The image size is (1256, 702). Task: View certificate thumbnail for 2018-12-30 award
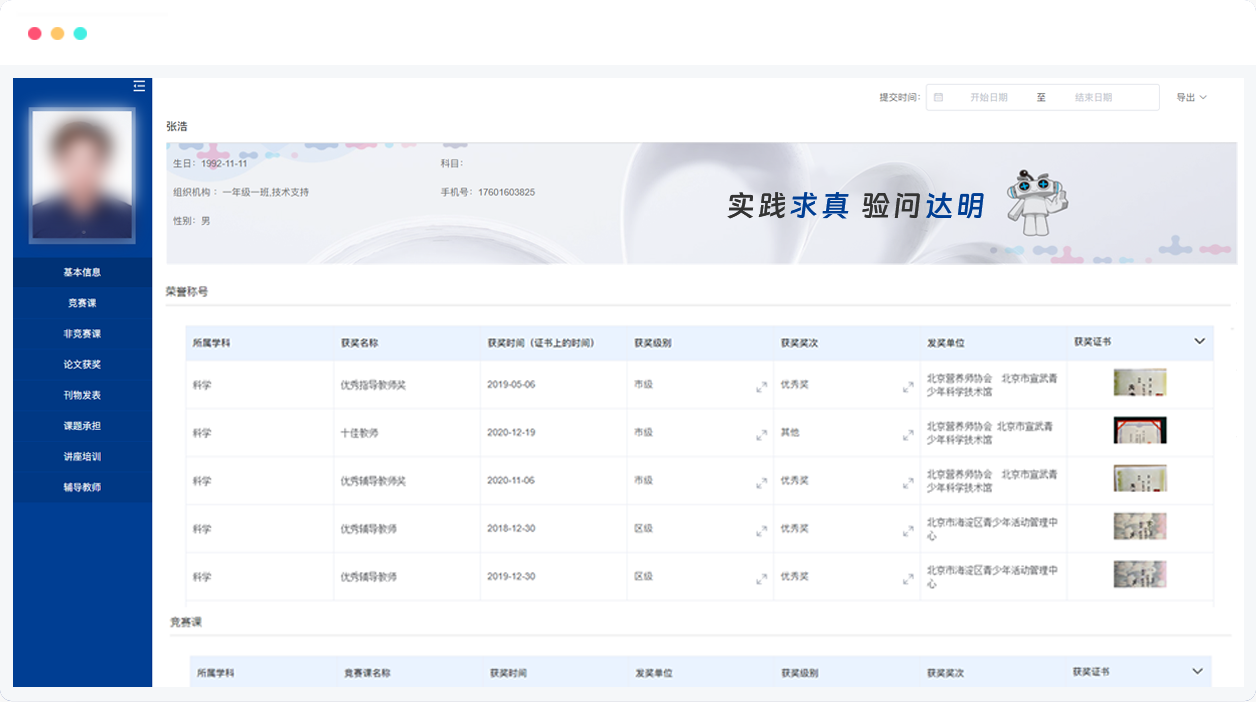[1140, 526]
